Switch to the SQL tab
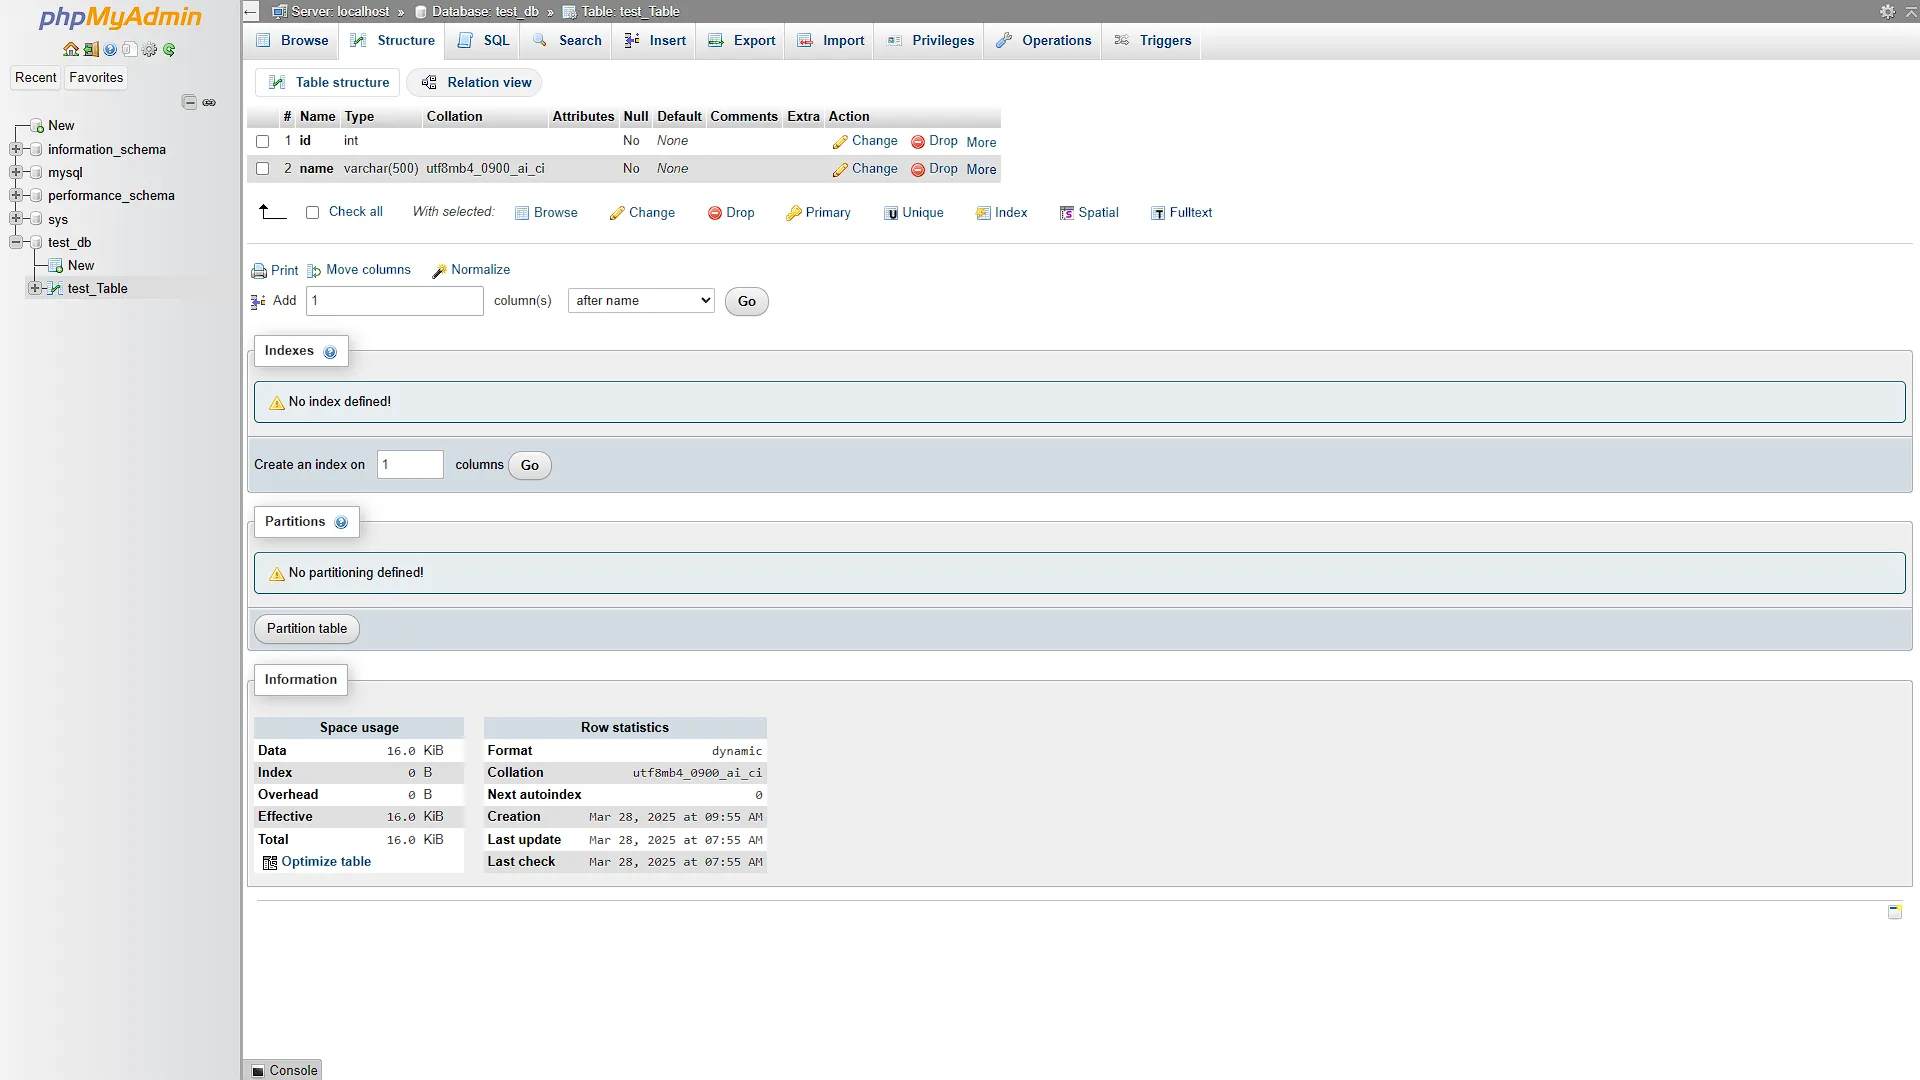The image size is (1920, 1080). coord(484,41)
